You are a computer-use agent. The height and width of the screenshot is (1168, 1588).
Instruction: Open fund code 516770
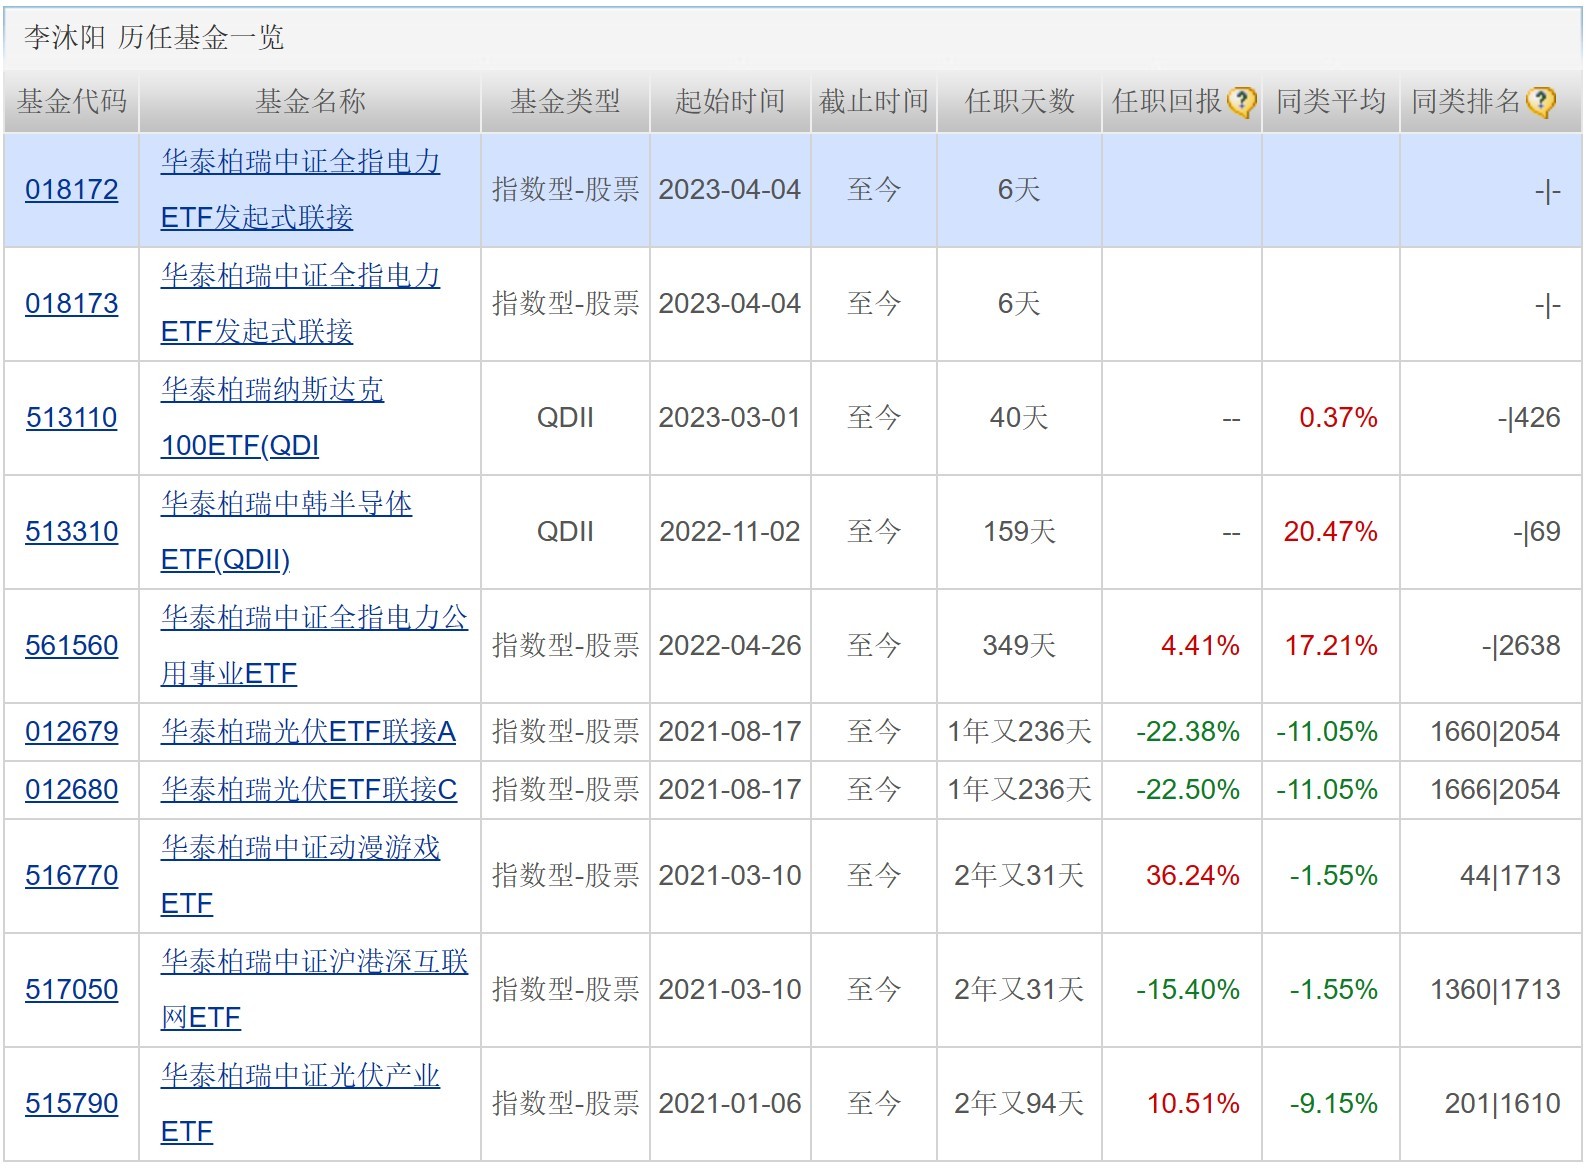(72, 876)
